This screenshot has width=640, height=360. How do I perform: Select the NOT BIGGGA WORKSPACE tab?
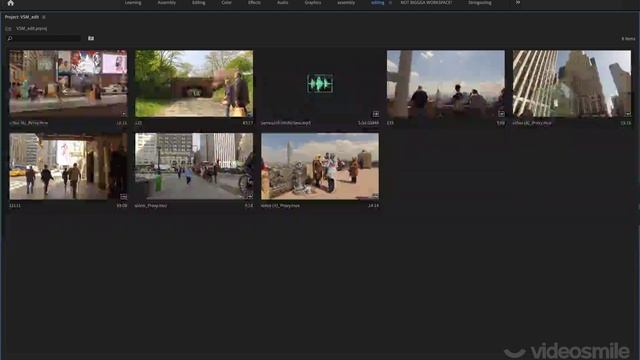pos(426,3)
